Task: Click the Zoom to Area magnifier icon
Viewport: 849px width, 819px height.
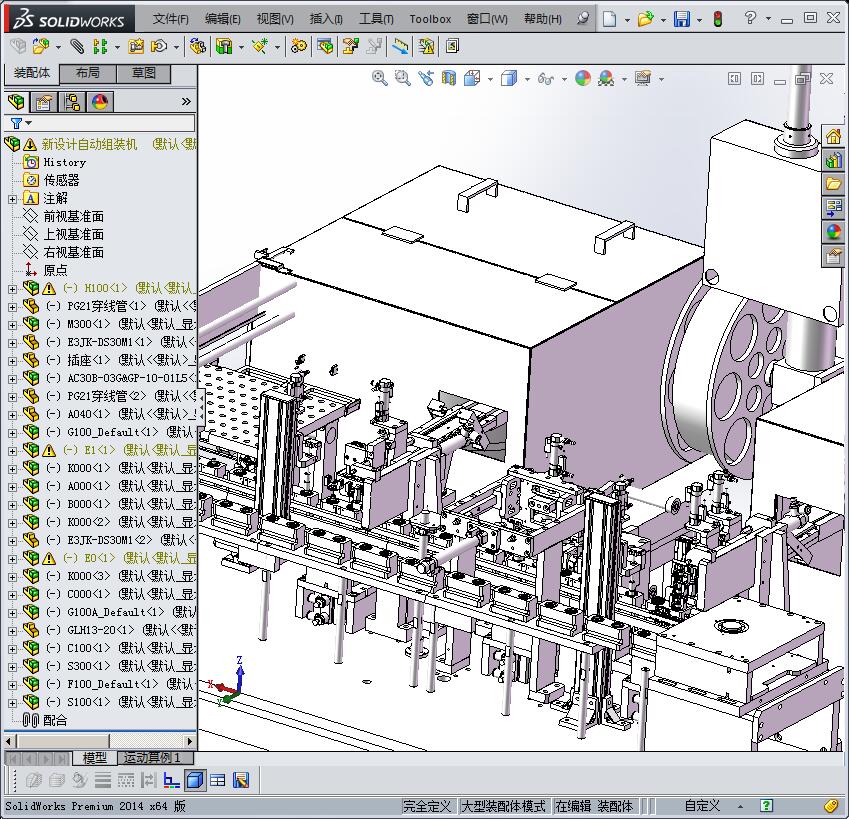Action: [x=402, y=78]
